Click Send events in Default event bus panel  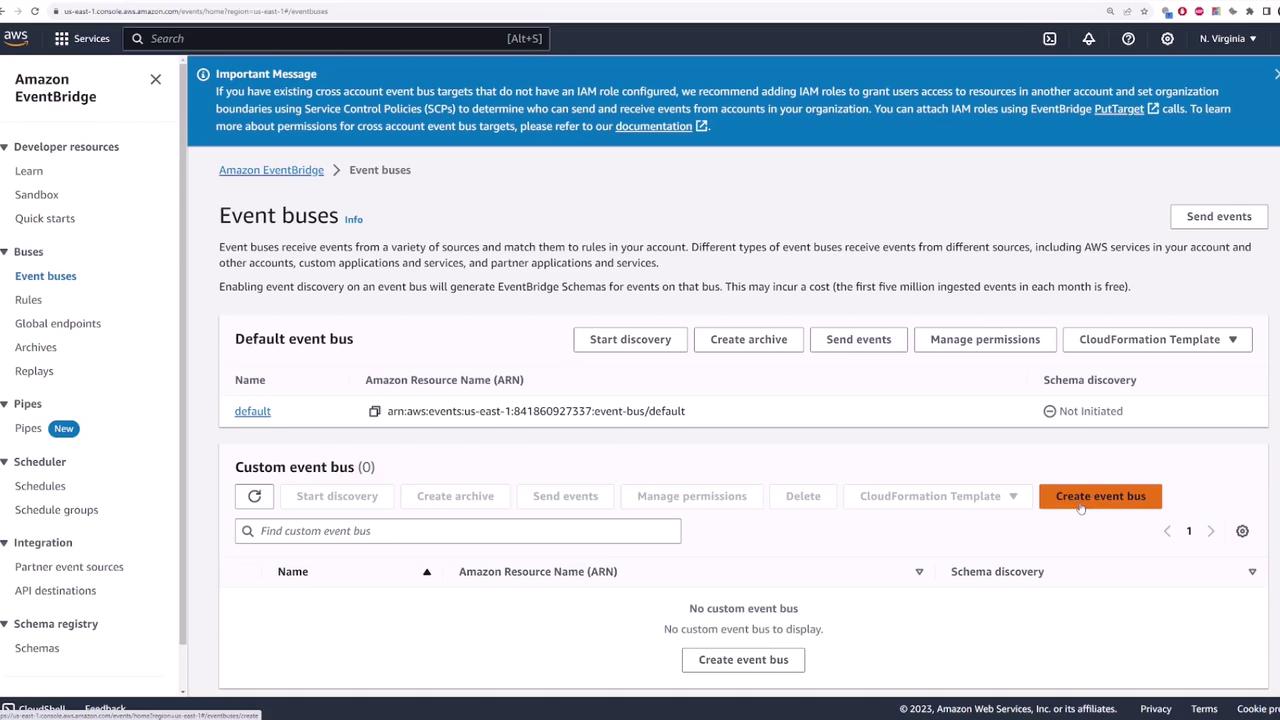click(859, 339)
